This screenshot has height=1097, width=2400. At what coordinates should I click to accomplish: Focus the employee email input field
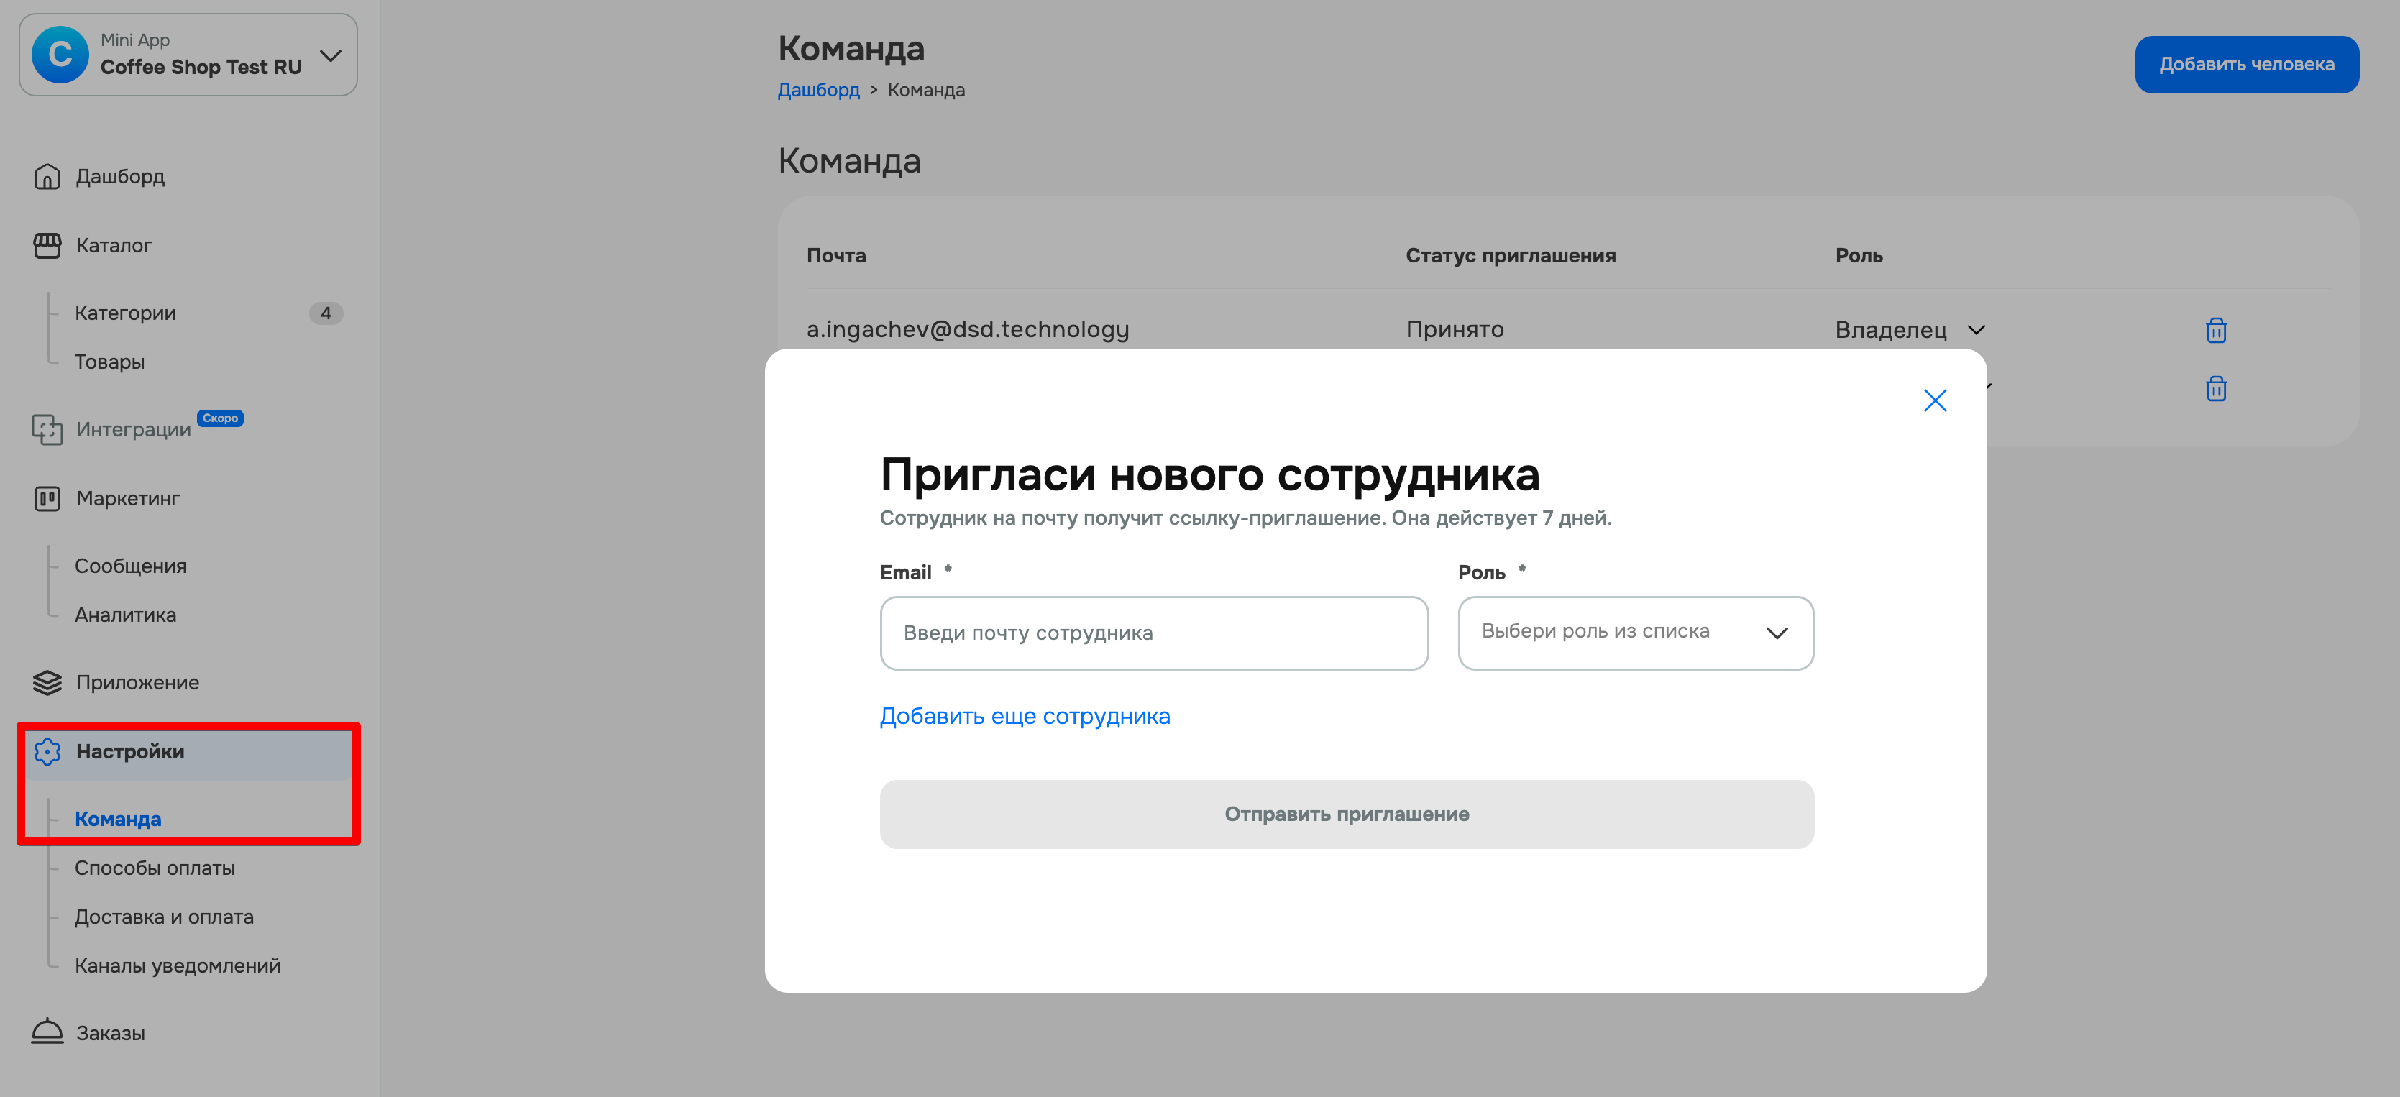pos(1153,633)
